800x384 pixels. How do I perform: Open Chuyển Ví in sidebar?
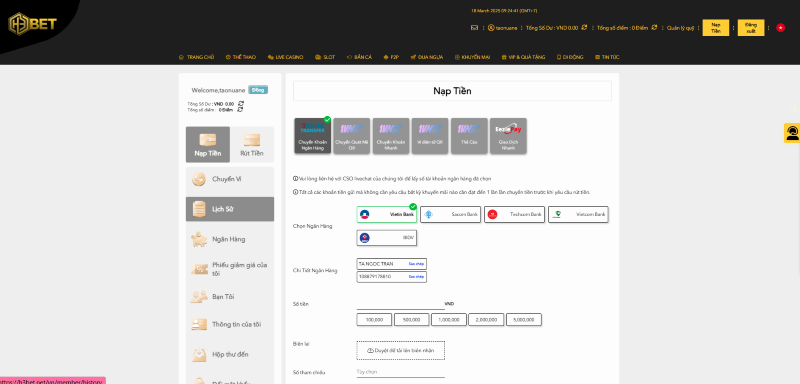(230, 180)
